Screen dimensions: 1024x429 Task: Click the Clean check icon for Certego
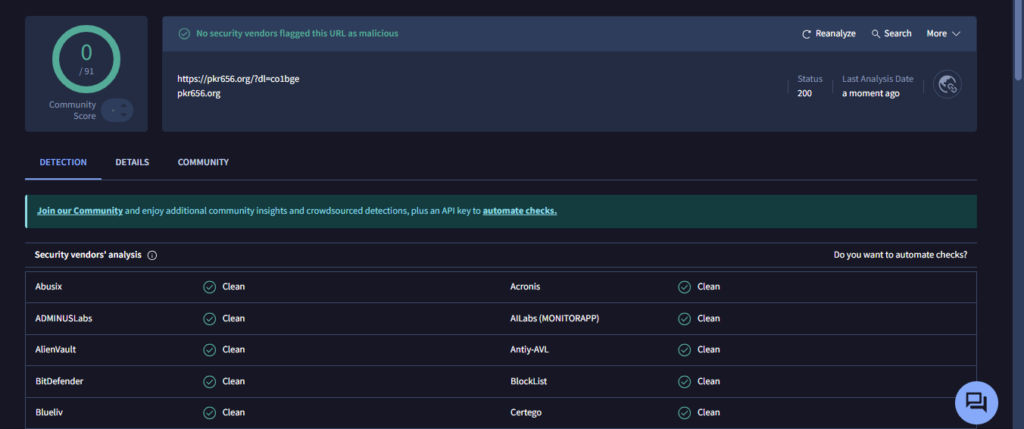[684, 413]
